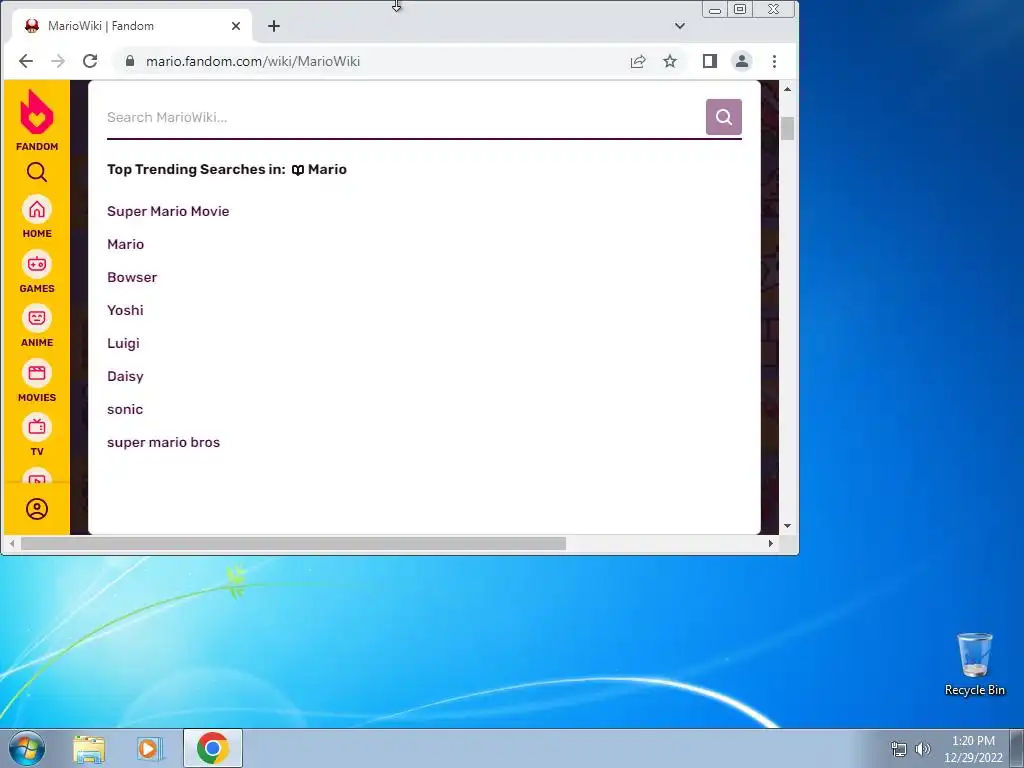Open the Chrome profile avatar icon

coord(742,61)
